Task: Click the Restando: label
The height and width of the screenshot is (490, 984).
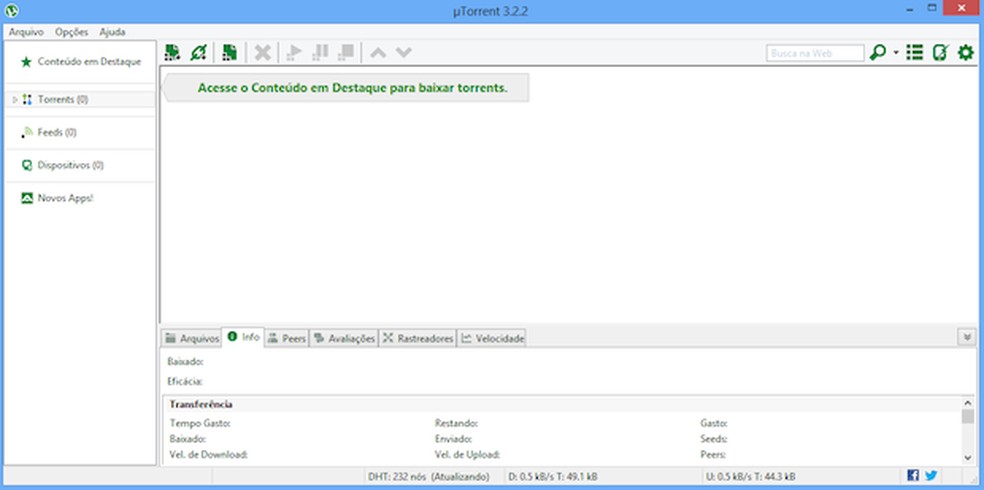Action: 456,423
